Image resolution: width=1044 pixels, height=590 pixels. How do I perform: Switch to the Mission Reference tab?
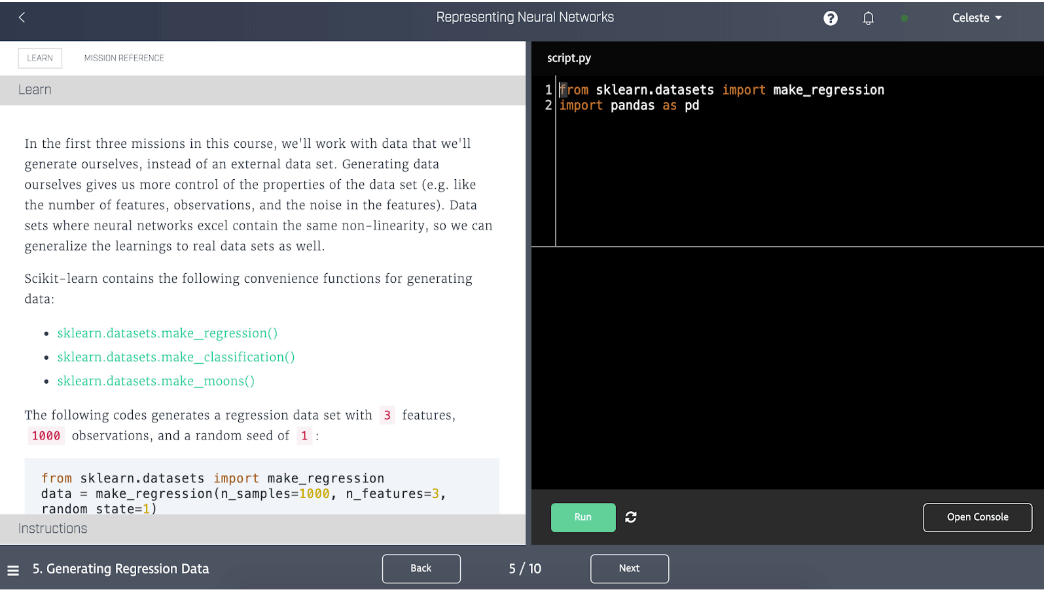[x=124, y=58]
